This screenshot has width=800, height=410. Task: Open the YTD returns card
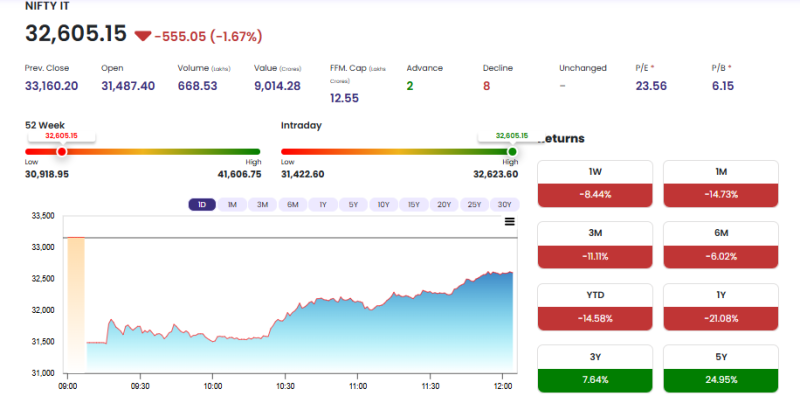coord(595,307)
